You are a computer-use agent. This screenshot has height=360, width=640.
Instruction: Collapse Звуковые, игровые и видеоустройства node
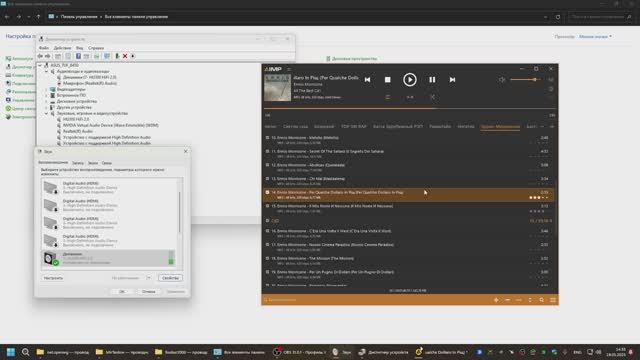point(47,113)
